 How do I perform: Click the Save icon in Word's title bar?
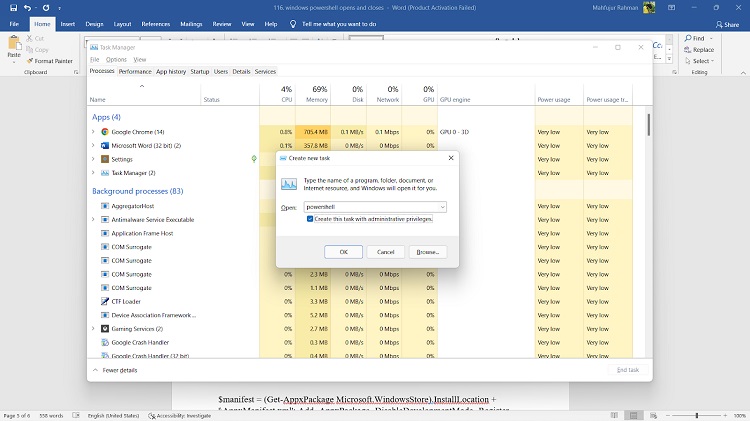11,7
